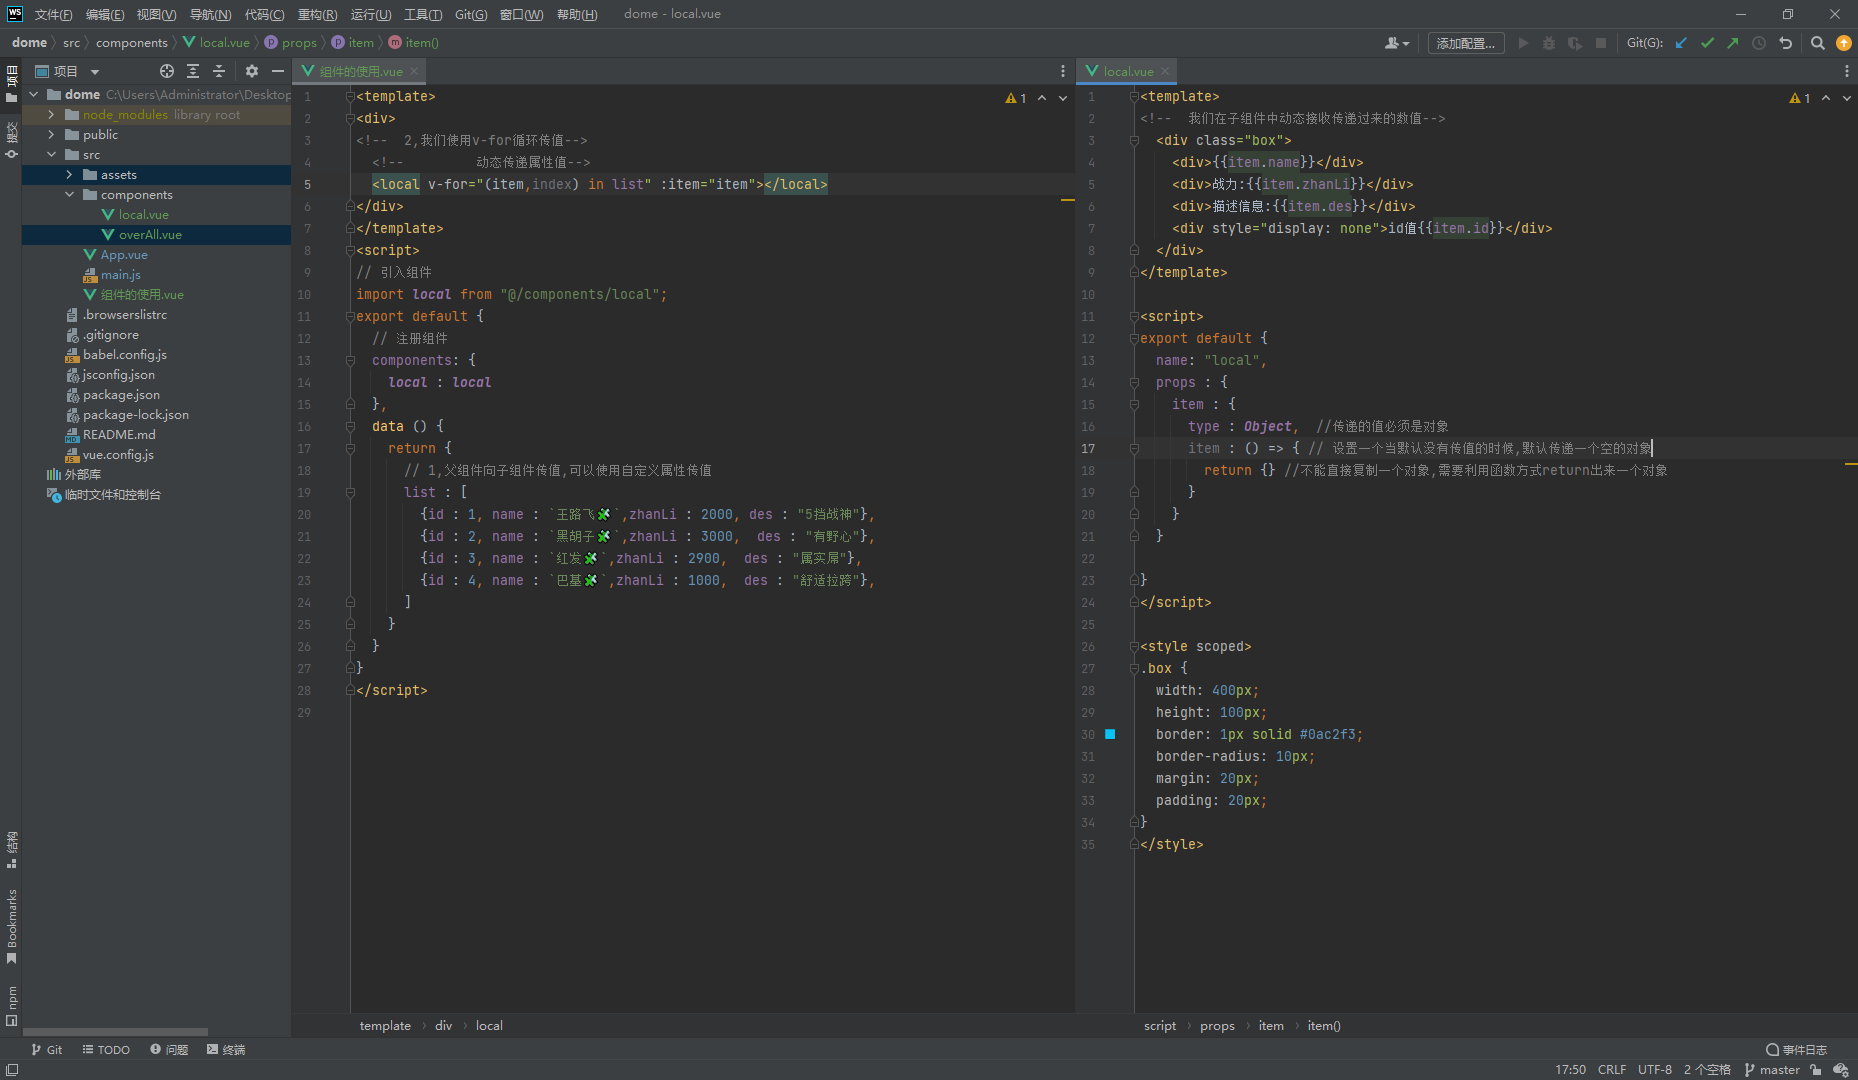1858x1080 pixels.
Task: Click the expand all icon in project panel
Action: [x=193, y=71]
